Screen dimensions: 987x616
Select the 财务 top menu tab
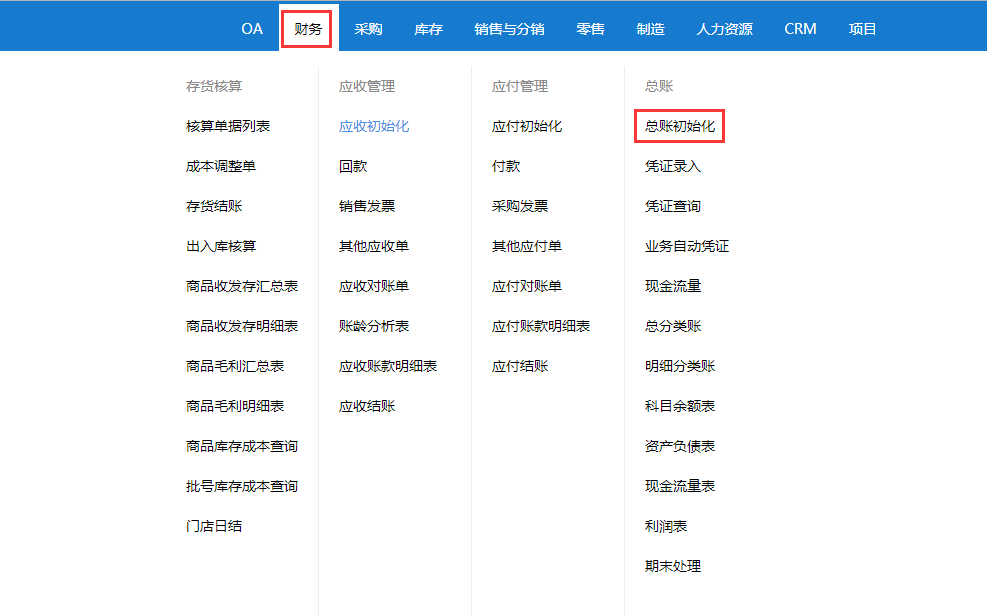308,29
